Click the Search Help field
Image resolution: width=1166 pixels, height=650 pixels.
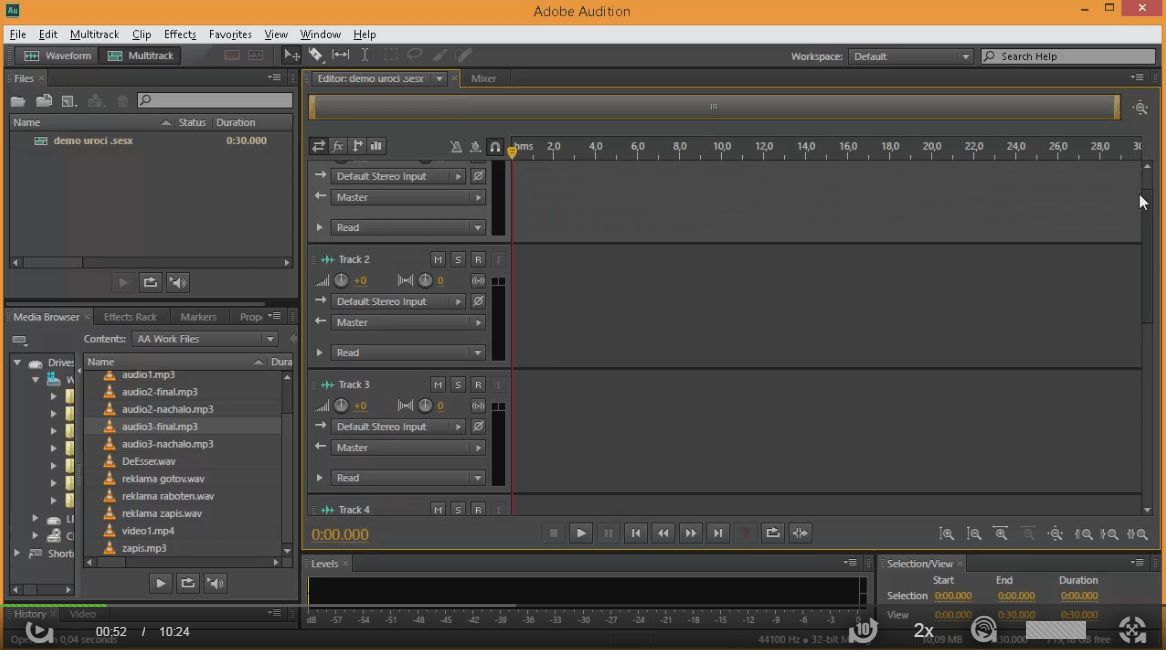coord(1069,57)
